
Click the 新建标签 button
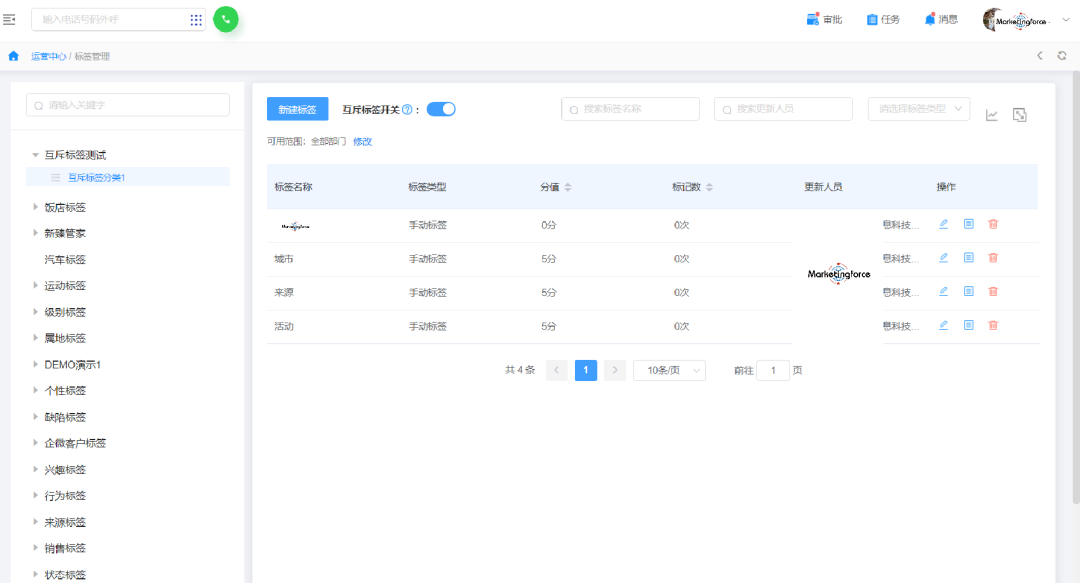point(297,109)
